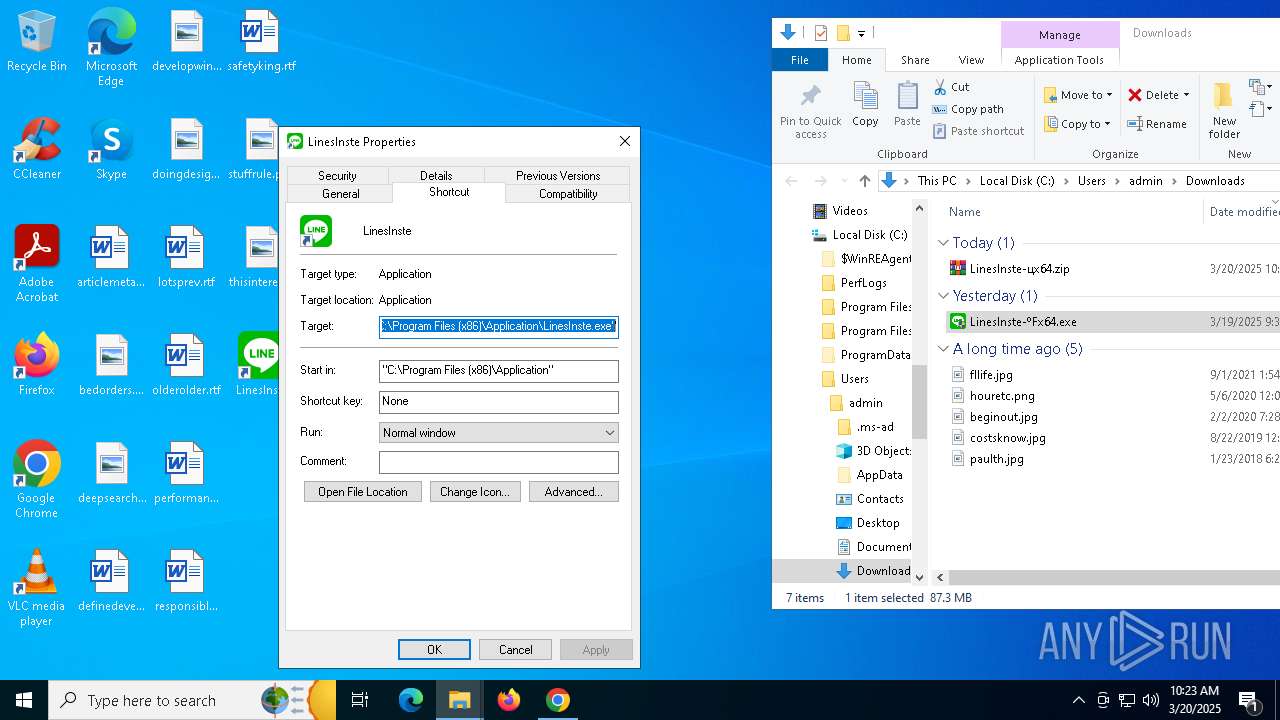Collapse the Today group in Downloads
This screenshot has width=1280, height=720.
[943, 243]
